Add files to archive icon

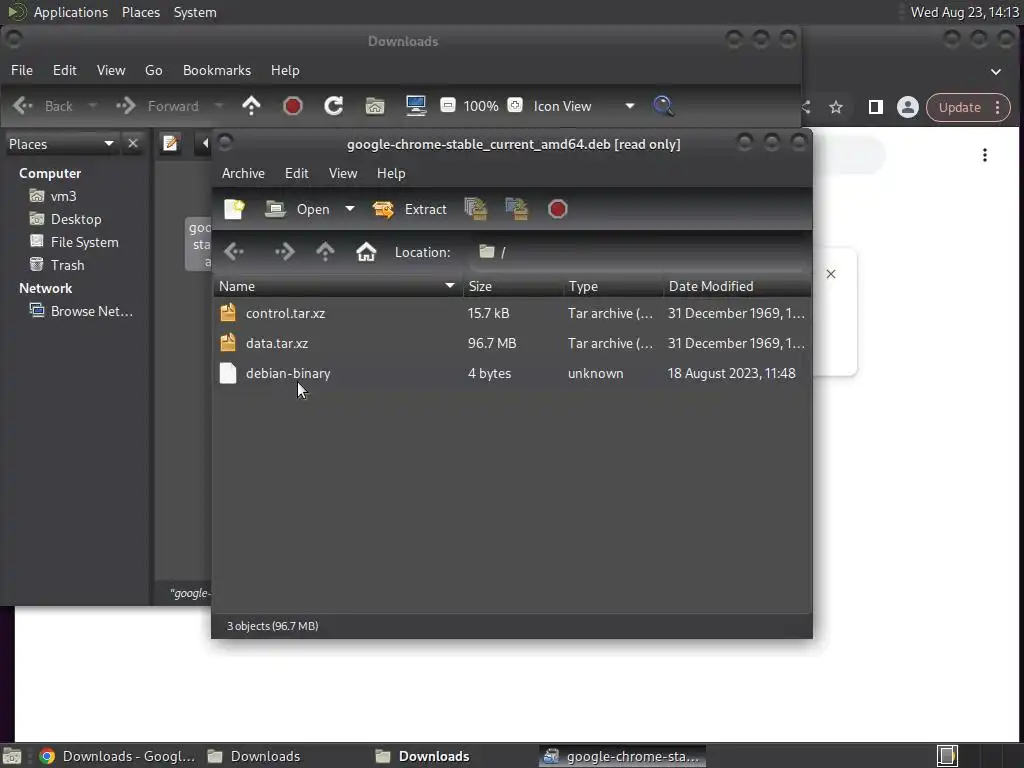coord(476,209)
